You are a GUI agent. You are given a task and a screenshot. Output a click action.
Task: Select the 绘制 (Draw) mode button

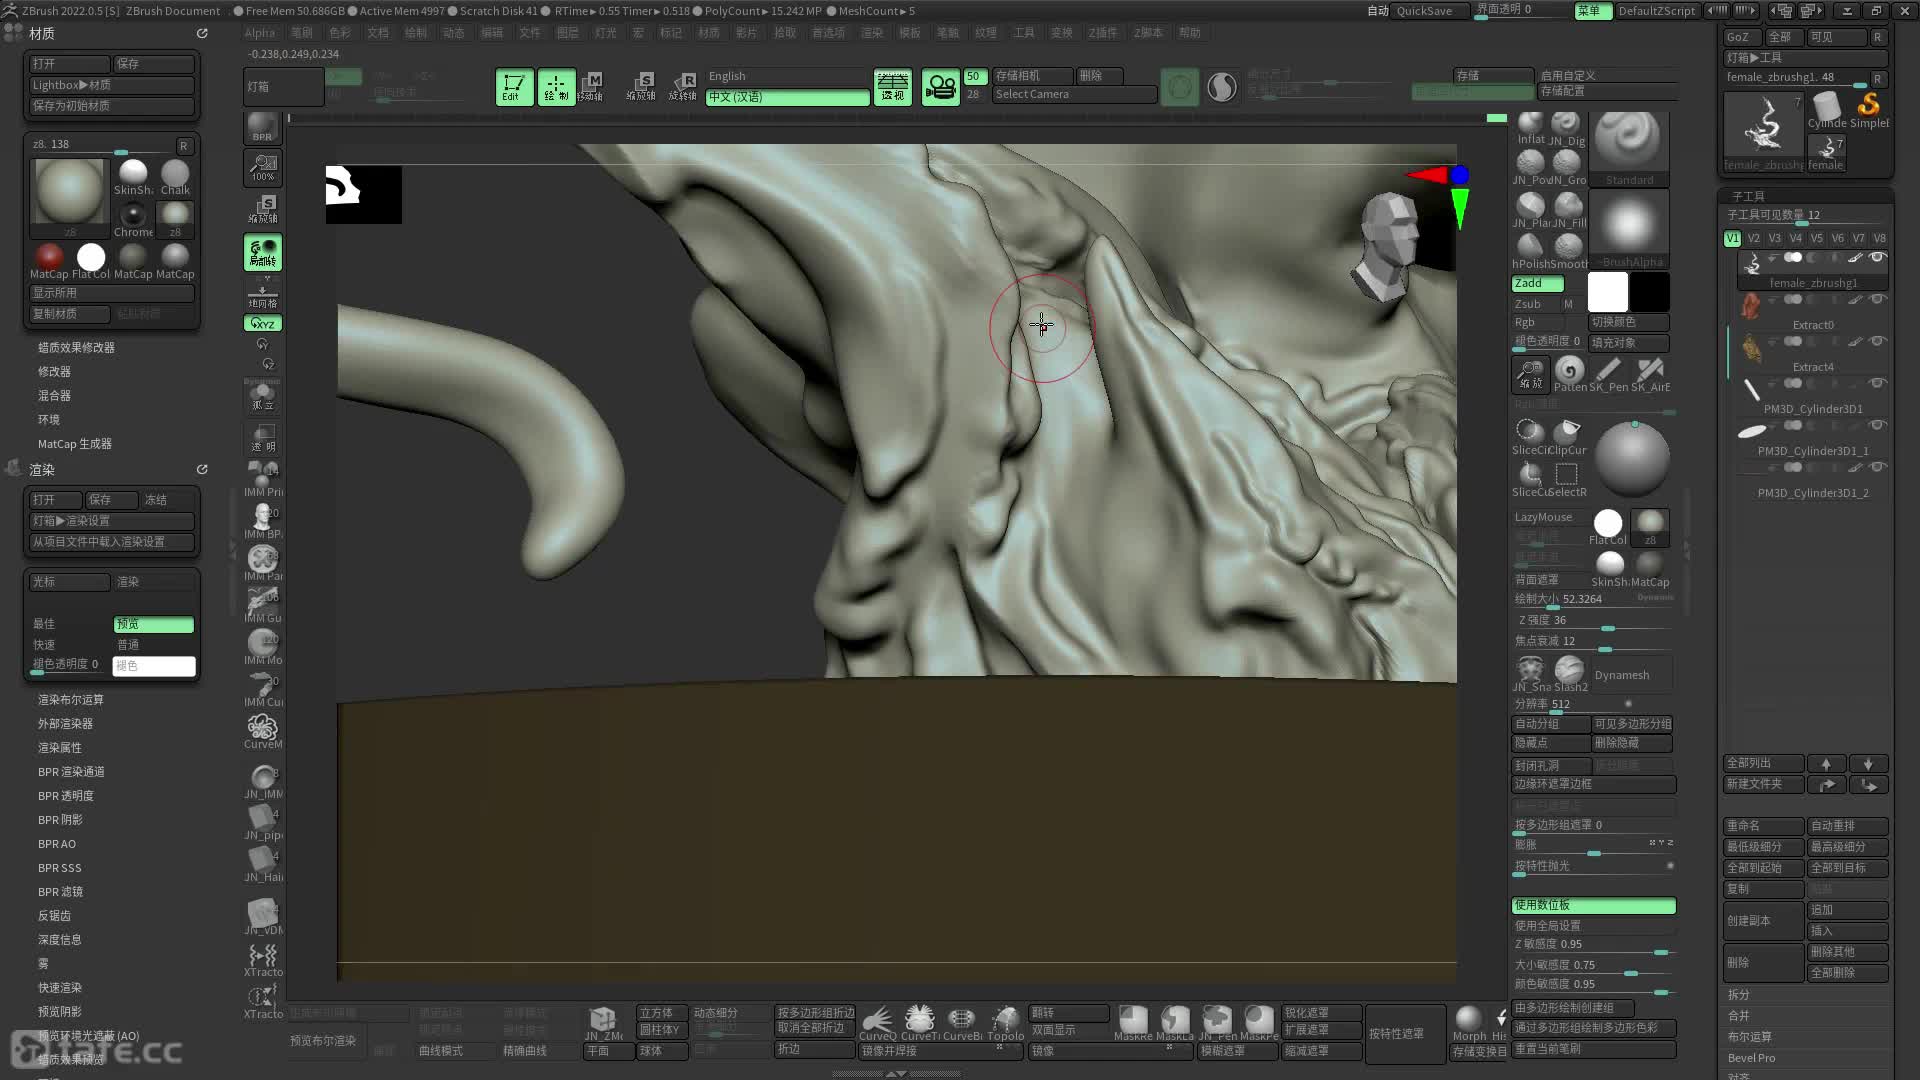(556, 87)
